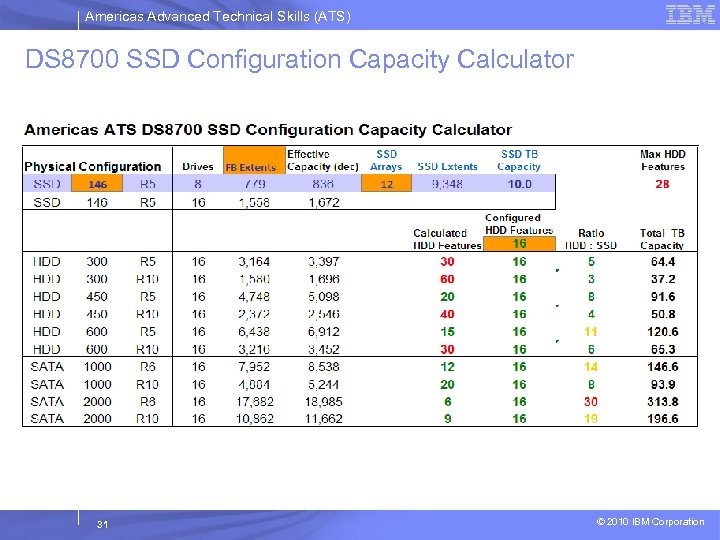Click the FB Extents value '7,952'

tap(254, 367)
